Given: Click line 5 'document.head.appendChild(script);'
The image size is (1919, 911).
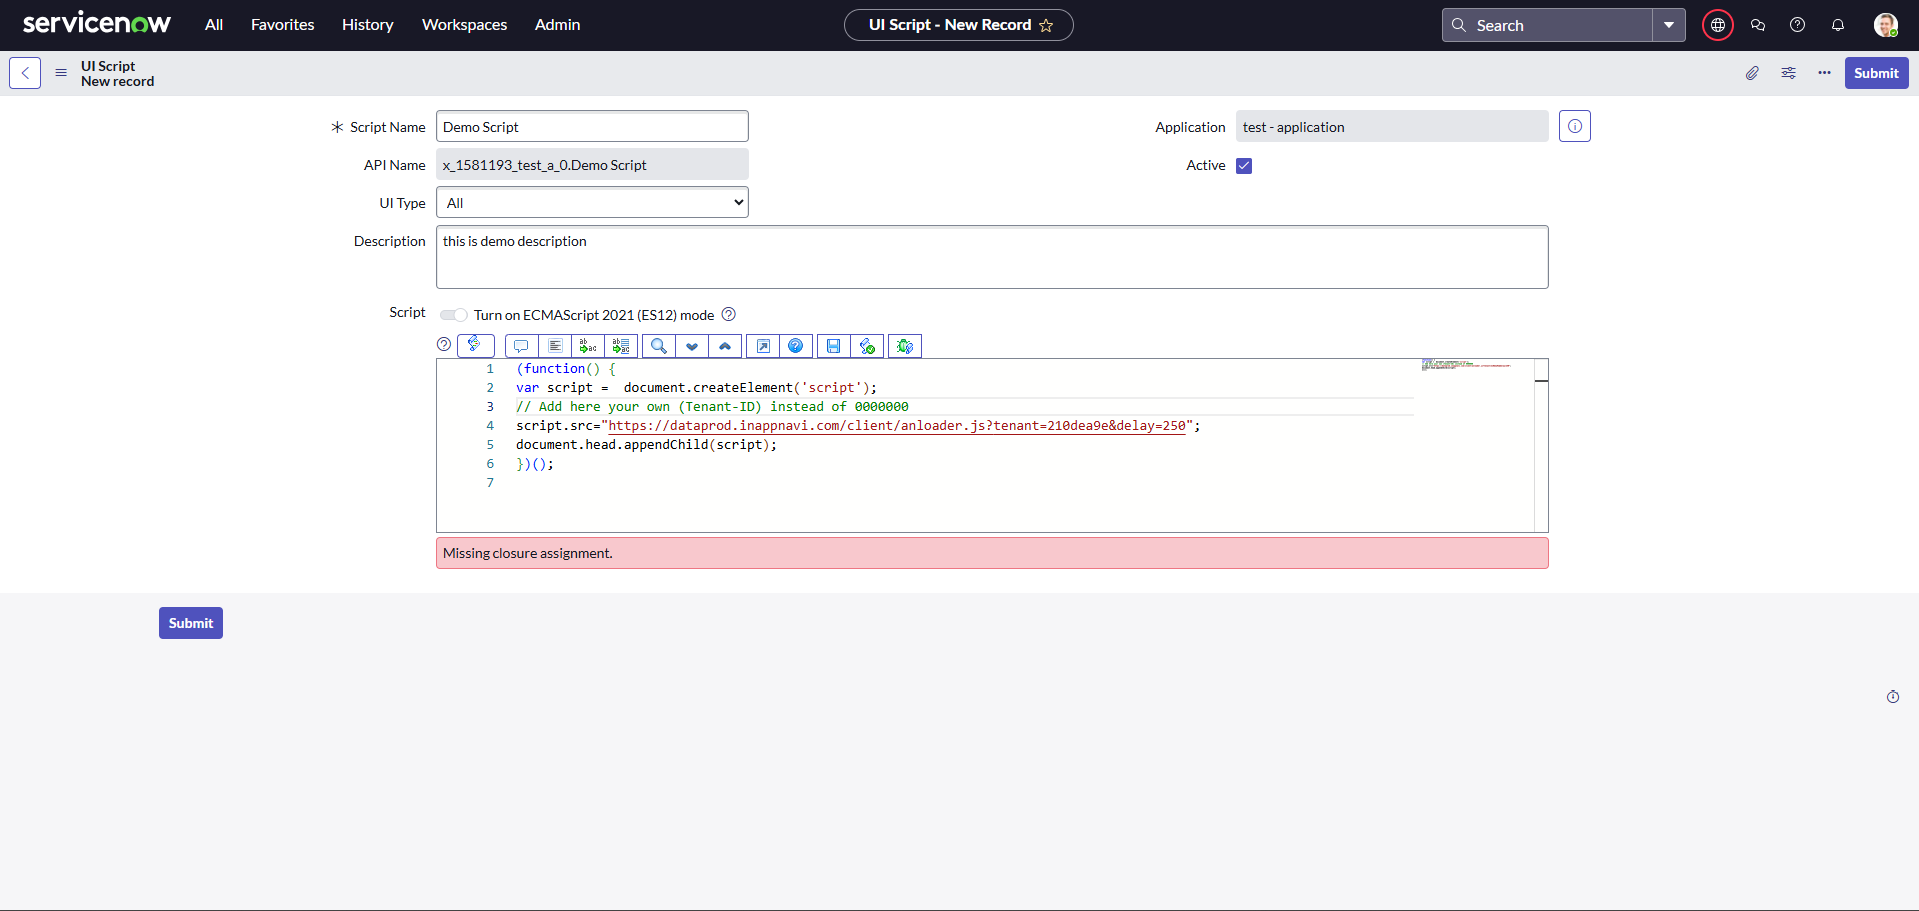Looking at the screenshot, I should tap(646, 445).
